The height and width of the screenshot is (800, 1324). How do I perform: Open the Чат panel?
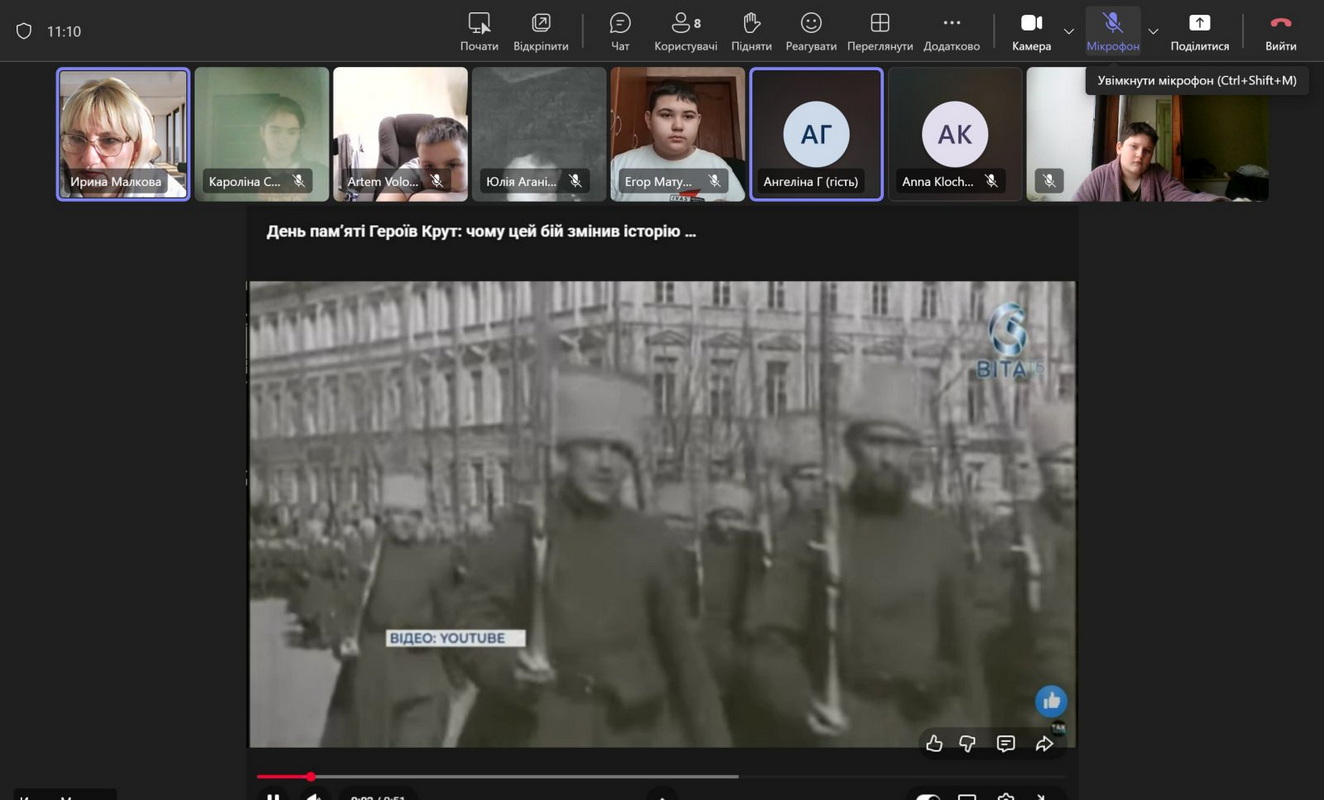coord(620,31)
